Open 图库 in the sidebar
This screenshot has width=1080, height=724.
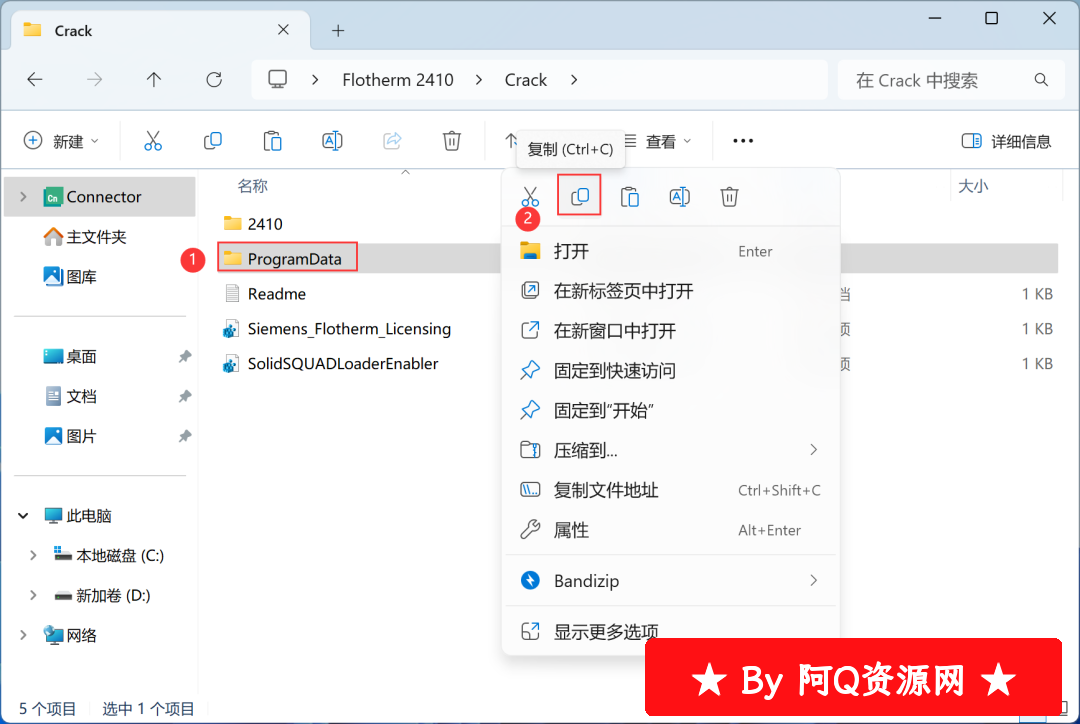click(70, 277)
